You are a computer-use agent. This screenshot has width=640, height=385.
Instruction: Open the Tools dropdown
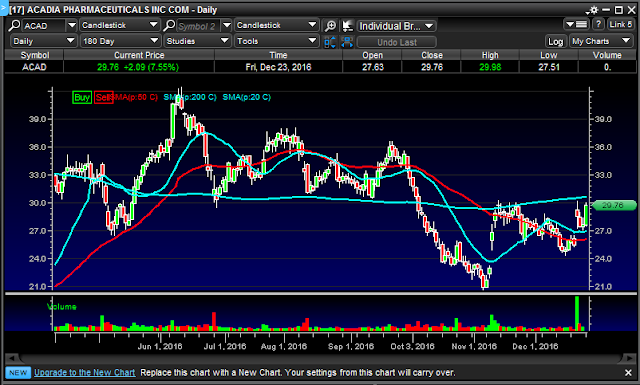click(x=277, y=41)
